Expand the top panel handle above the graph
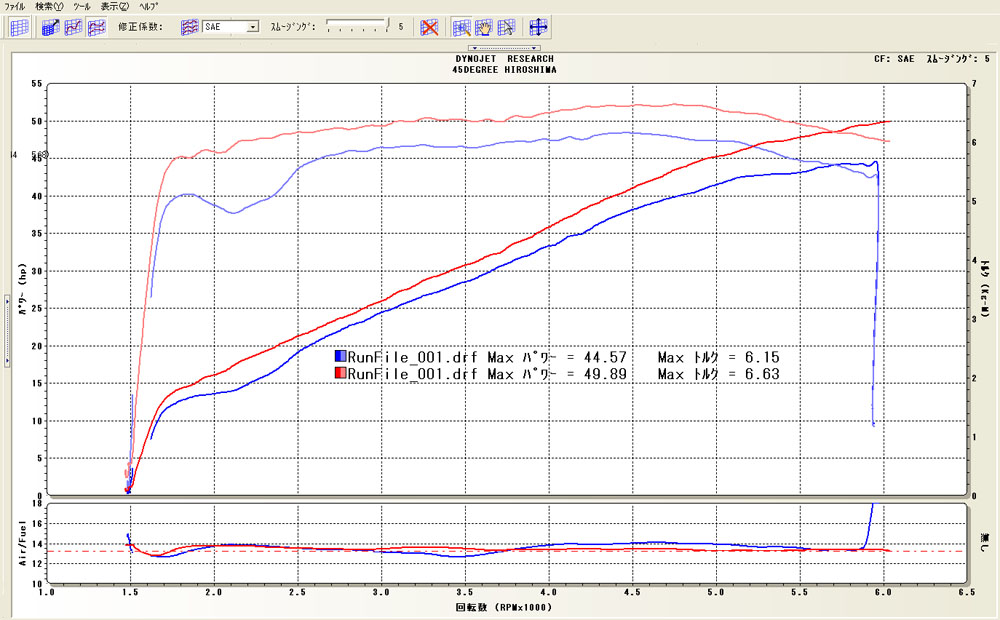Viewport: 1000px width, 620px height. [x=505, y=47]
